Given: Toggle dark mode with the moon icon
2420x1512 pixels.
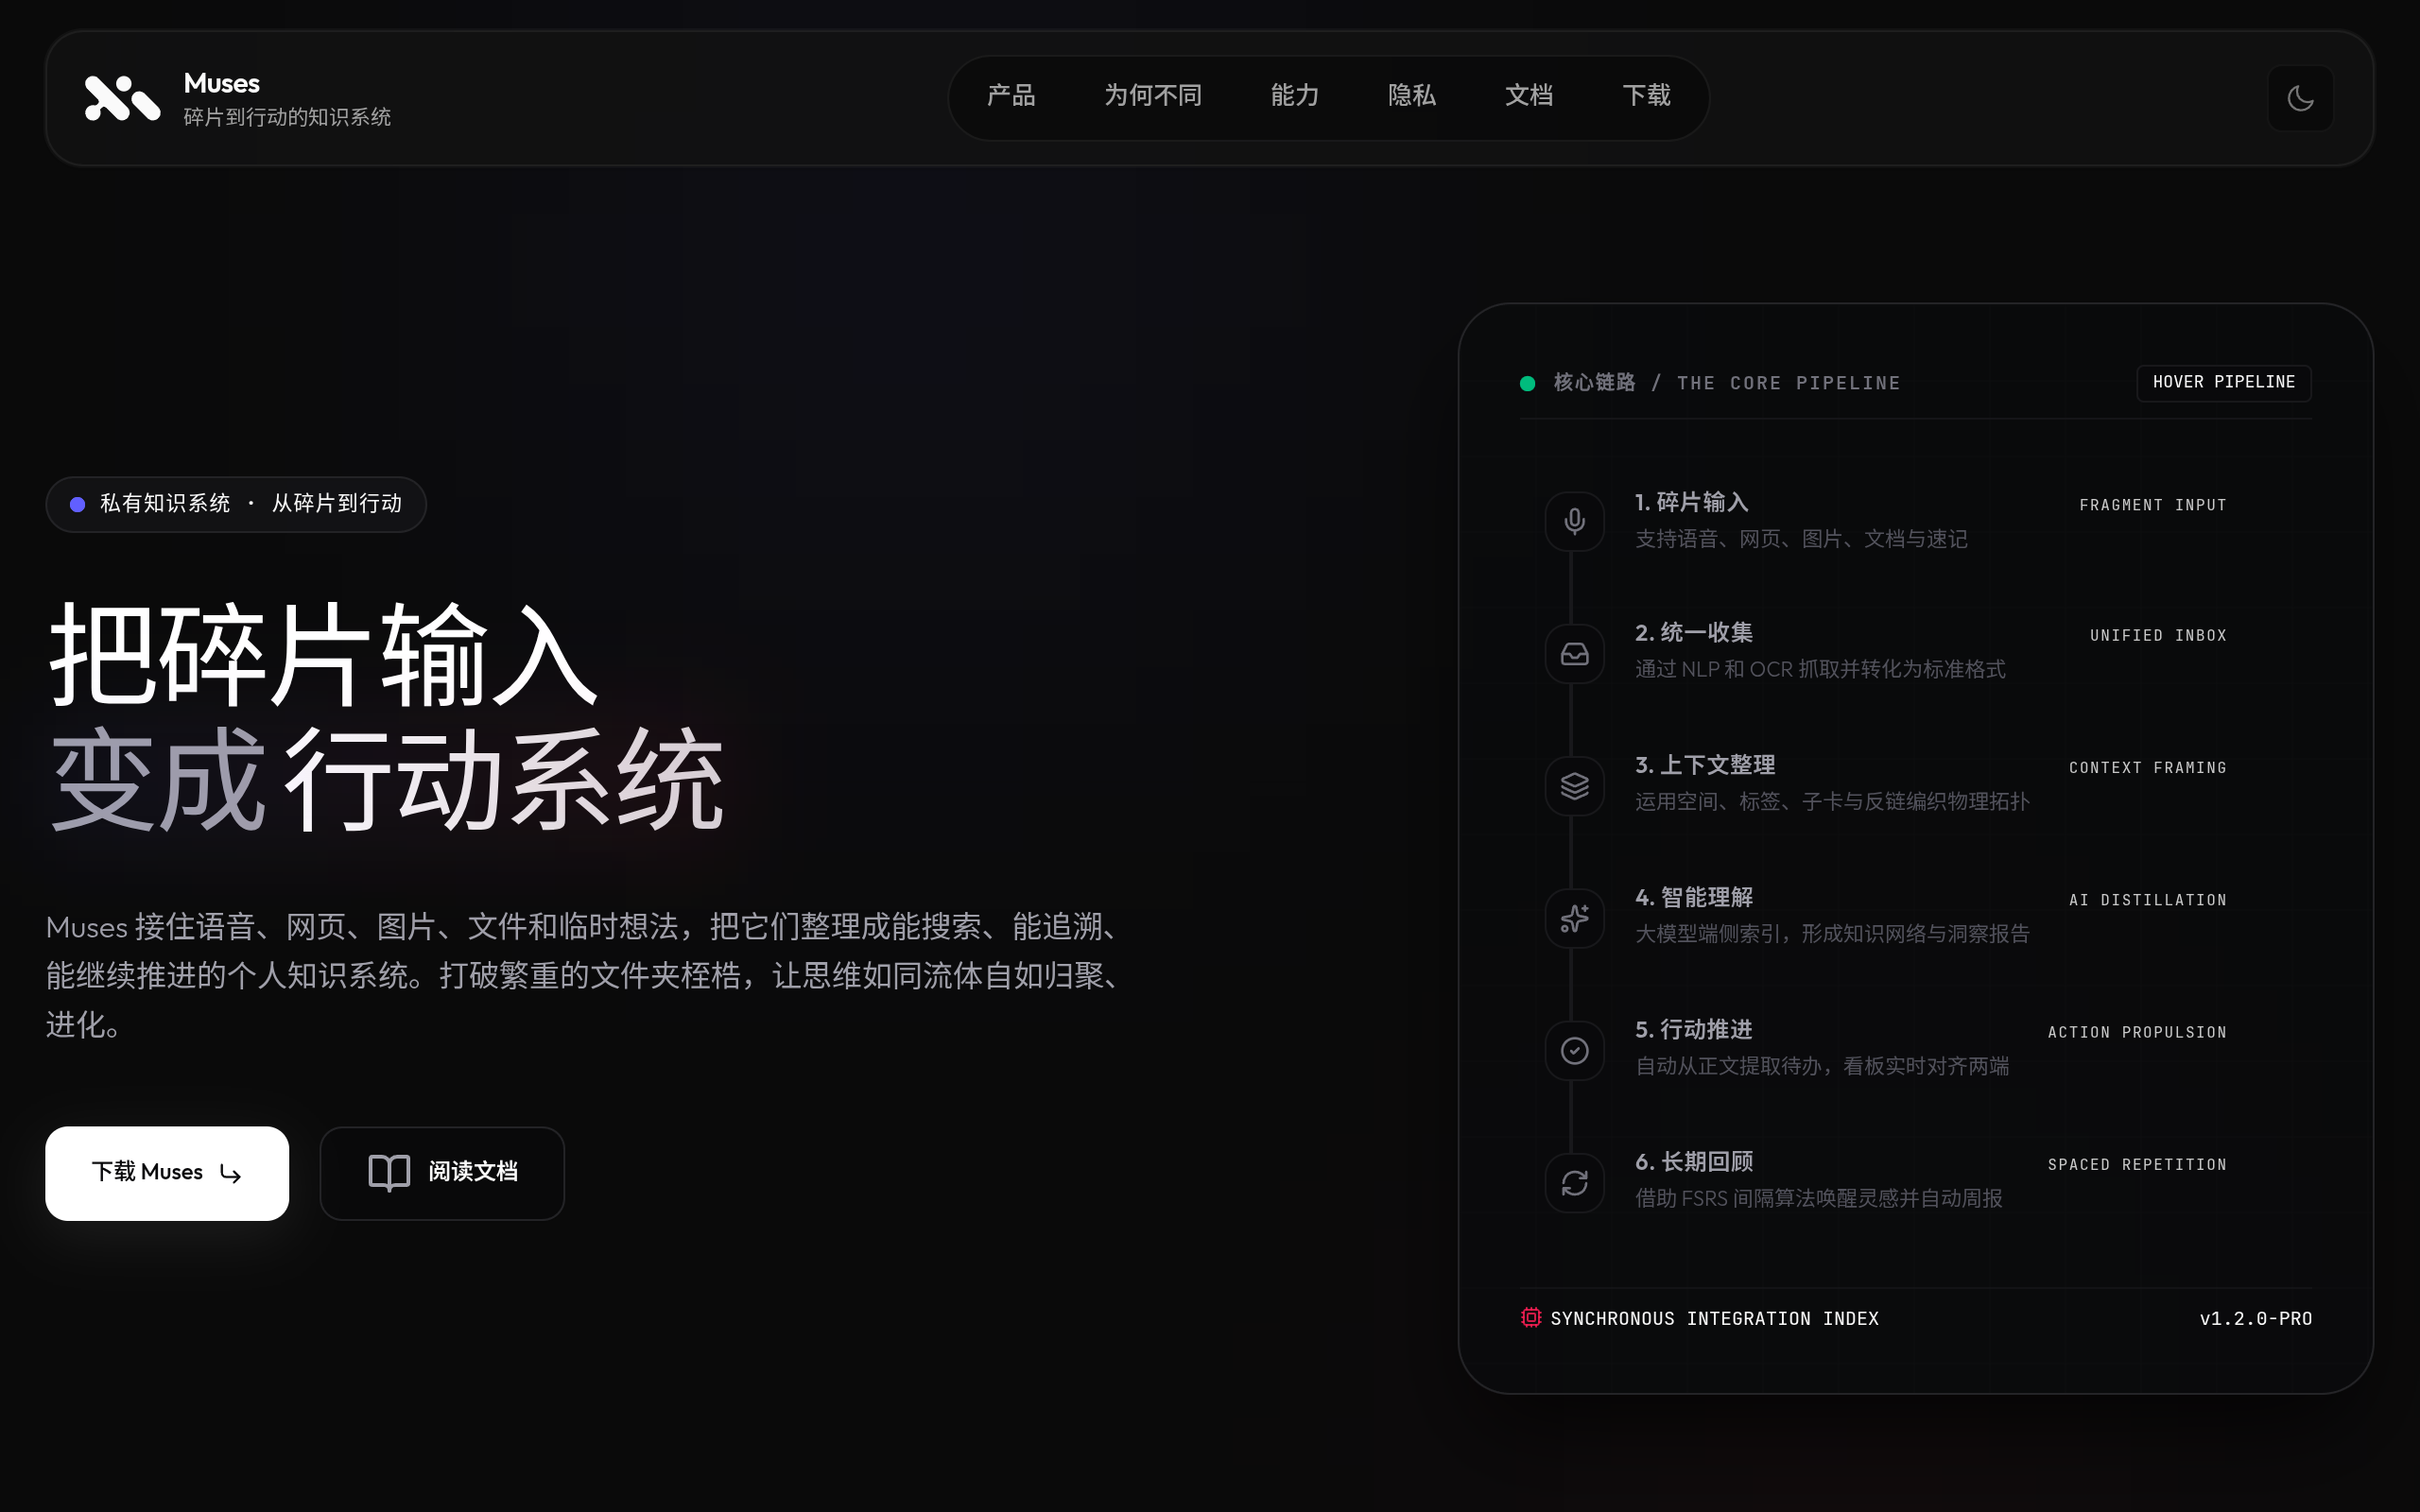Looking at the screenshot, I should point(2300,98).
